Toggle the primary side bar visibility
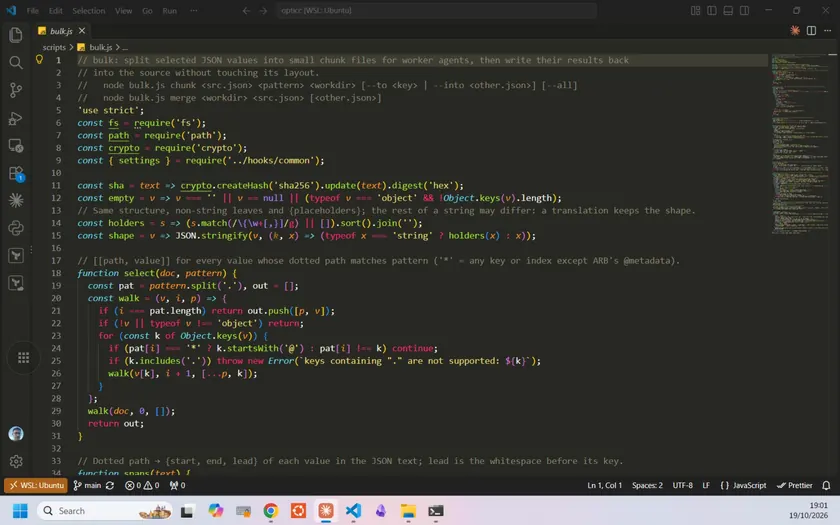Screen dimensions: 840x525 (x=712, y=10)
